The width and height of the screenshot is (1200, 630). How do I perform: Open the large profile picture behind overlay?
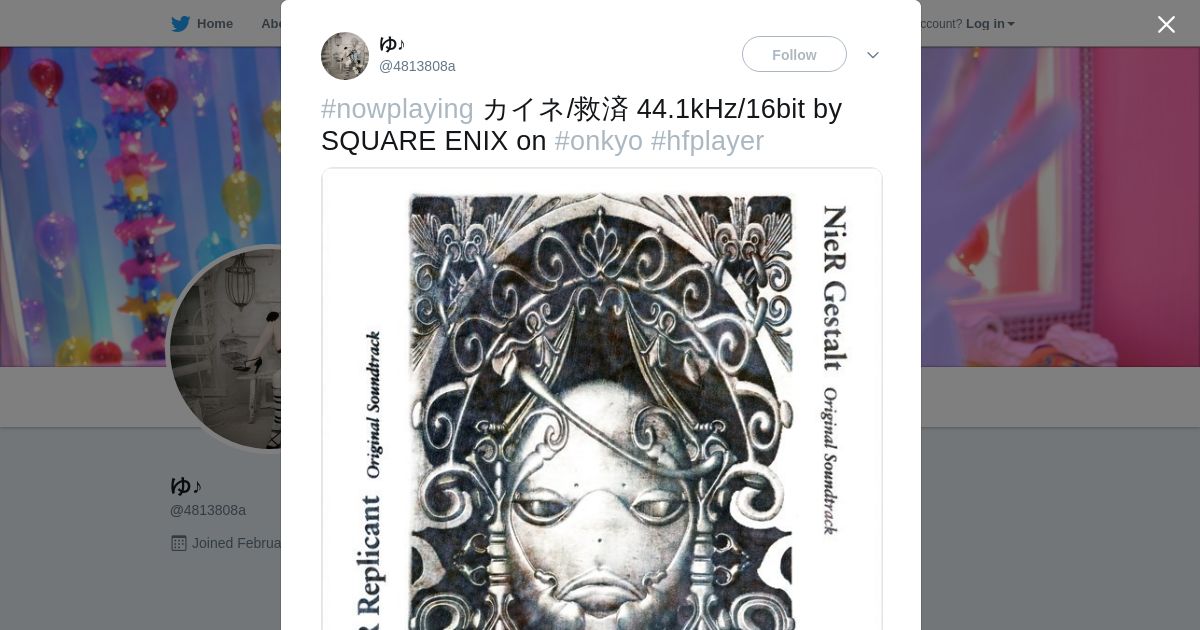(x=225, y=349)
